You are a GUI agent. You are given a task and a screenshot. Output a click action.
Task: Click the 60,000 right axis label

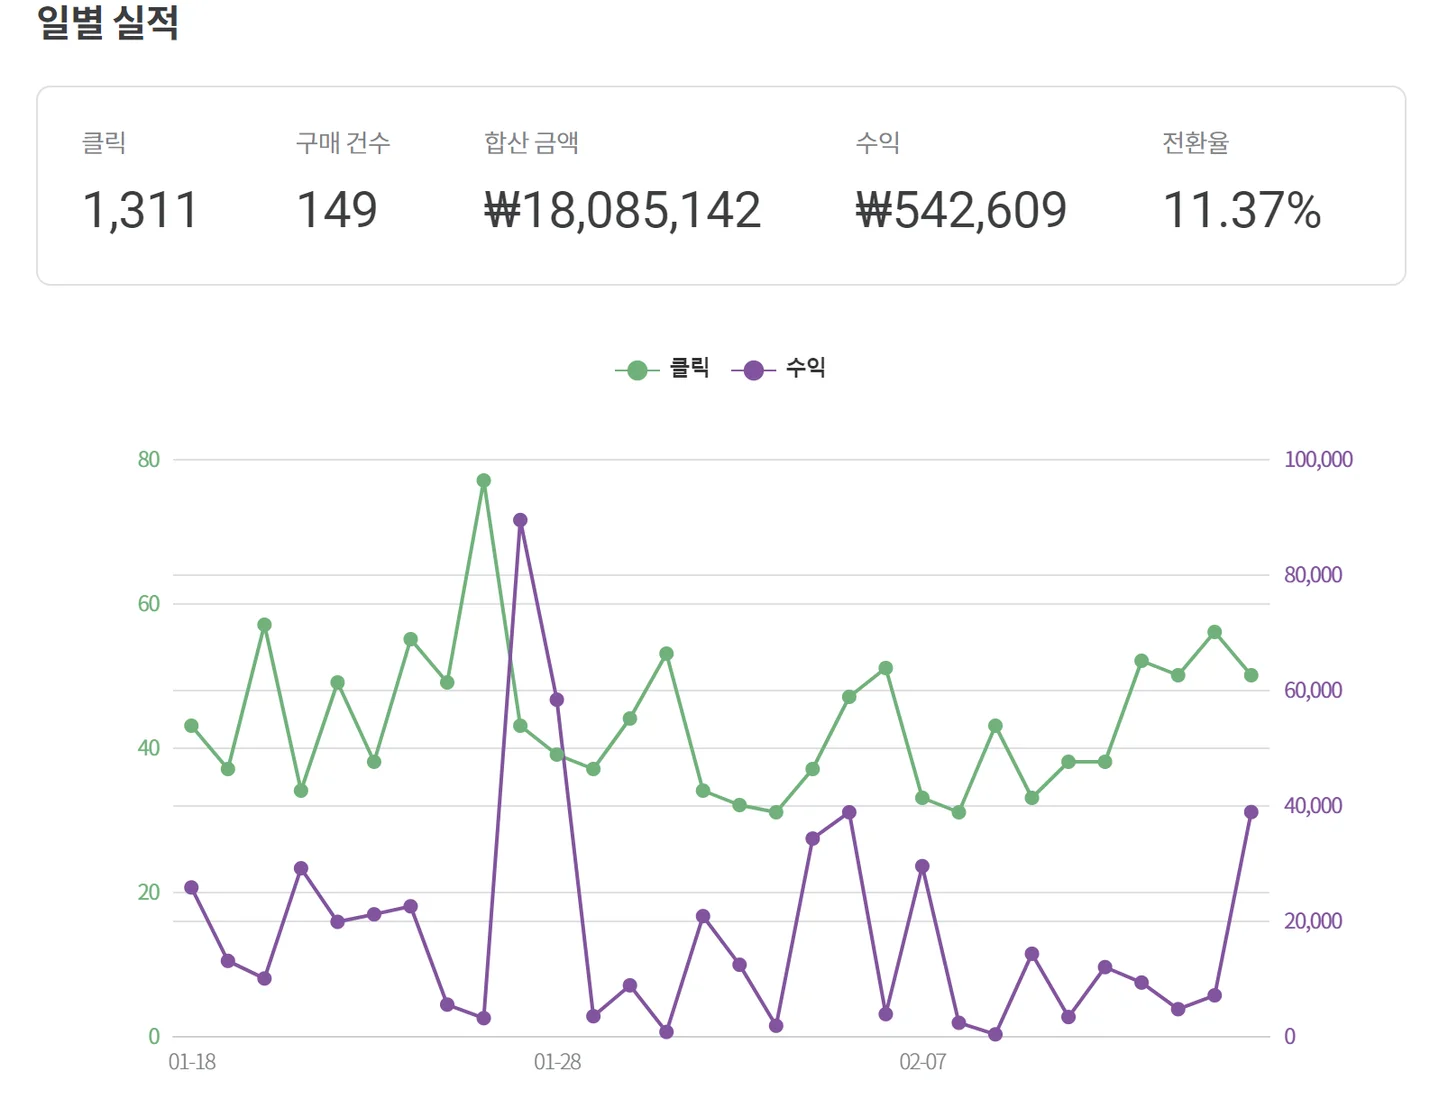pos(1313,690)
